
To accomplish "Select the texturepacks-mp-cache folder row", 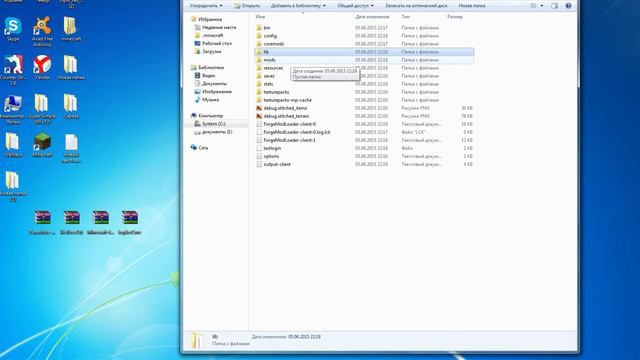I will pos(364,100).
